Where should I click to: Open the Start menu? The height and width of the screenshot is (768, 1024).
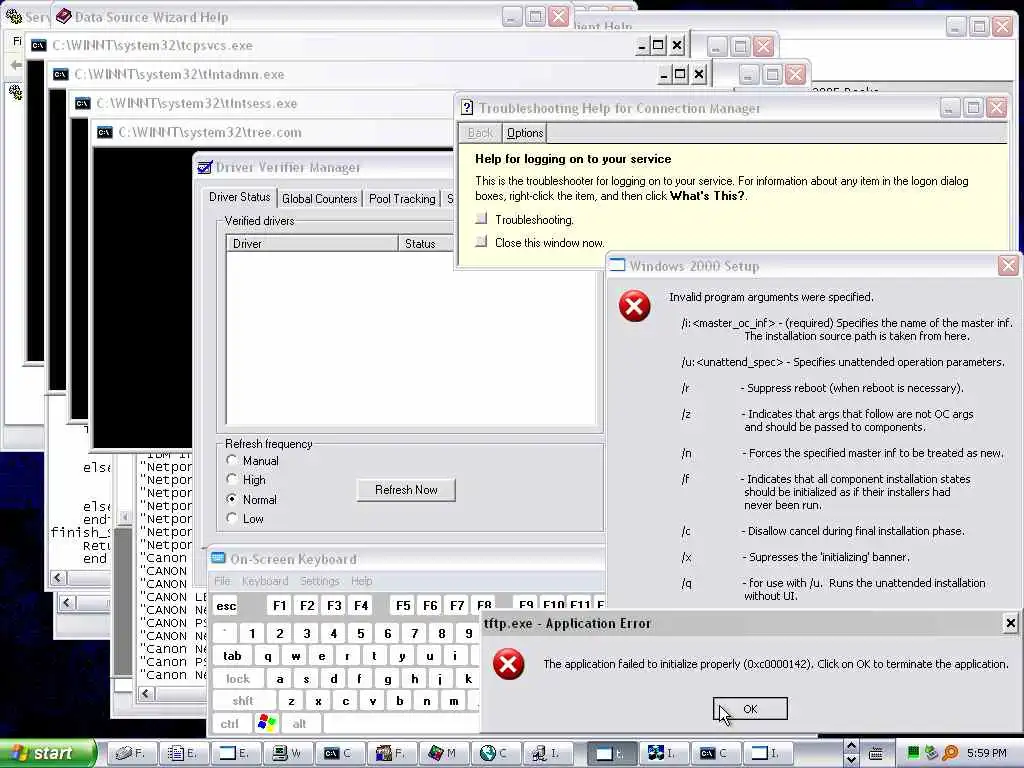(48, 753)
